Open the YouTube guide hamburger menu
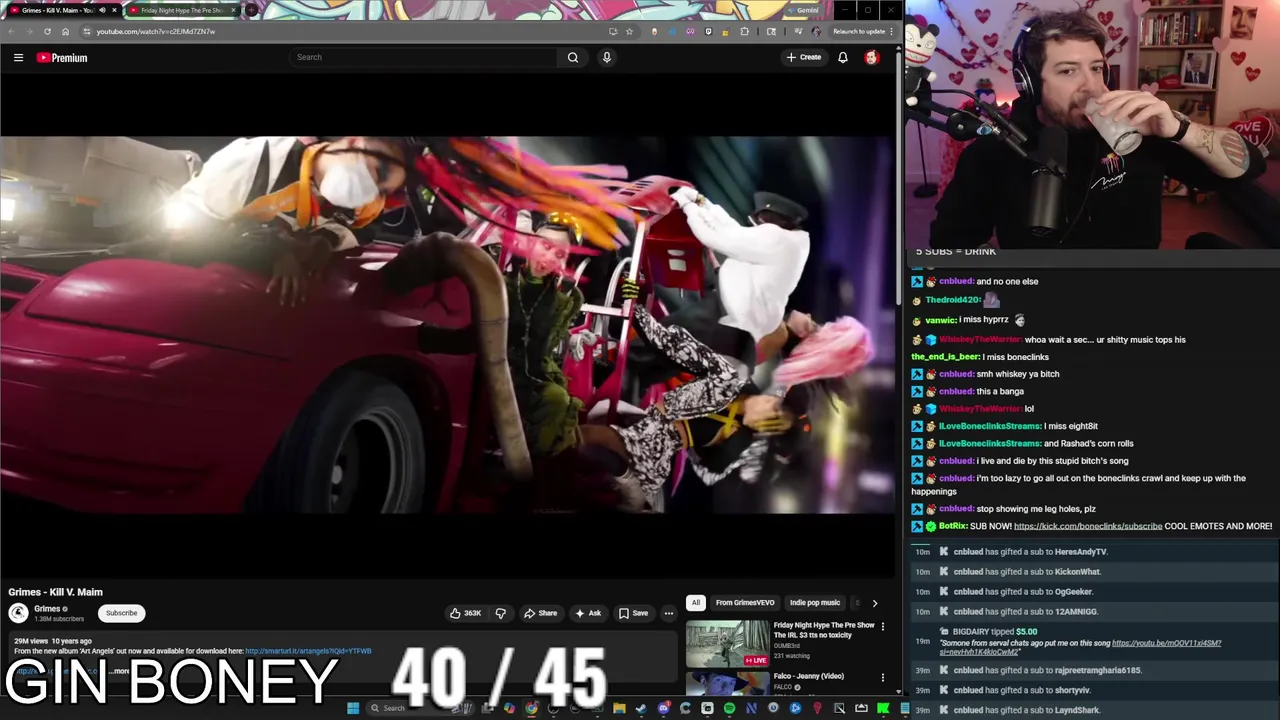The width and height of the screenshot is (1280, 720). pyautogui.click(x=18, y=57)
